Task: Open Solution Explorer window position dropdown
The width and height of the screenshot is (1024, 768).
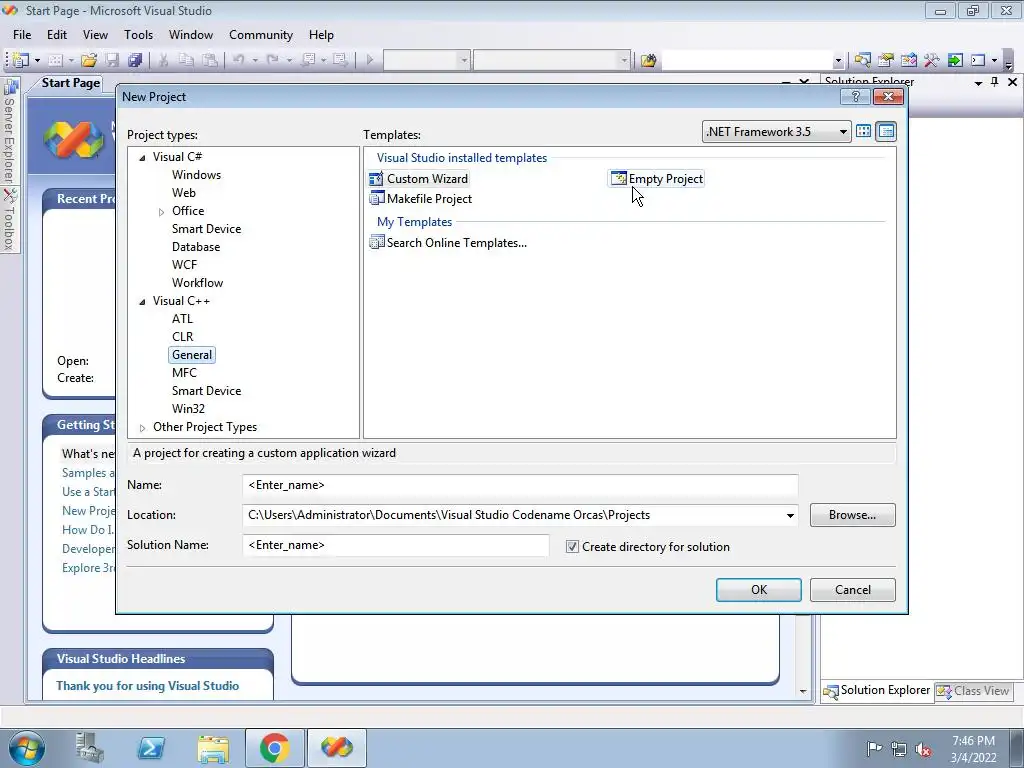Action: (x=978, y=82)
